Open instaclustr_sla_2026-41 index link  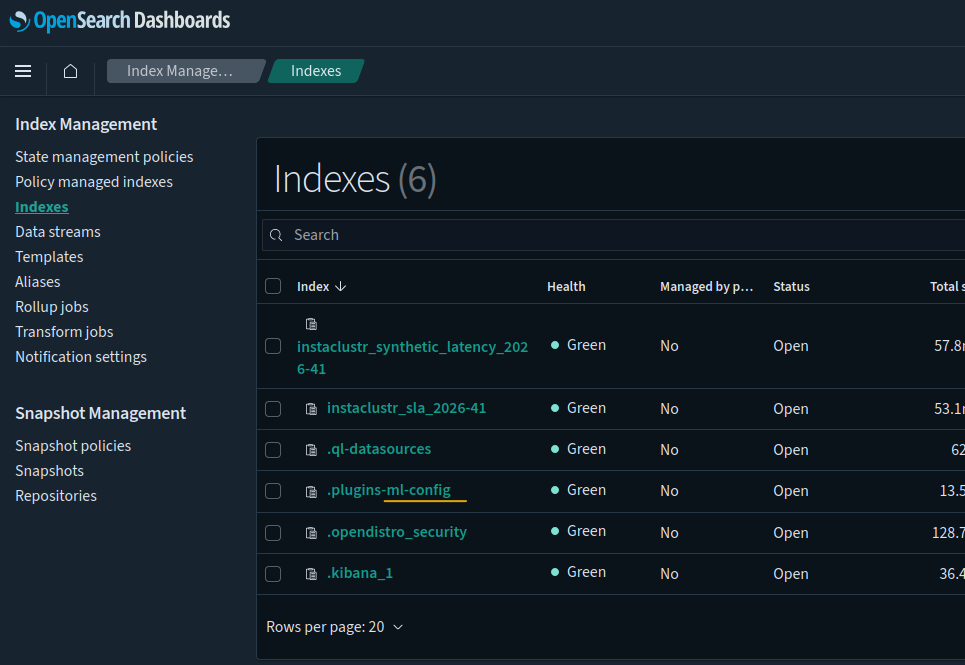point(406,408)
